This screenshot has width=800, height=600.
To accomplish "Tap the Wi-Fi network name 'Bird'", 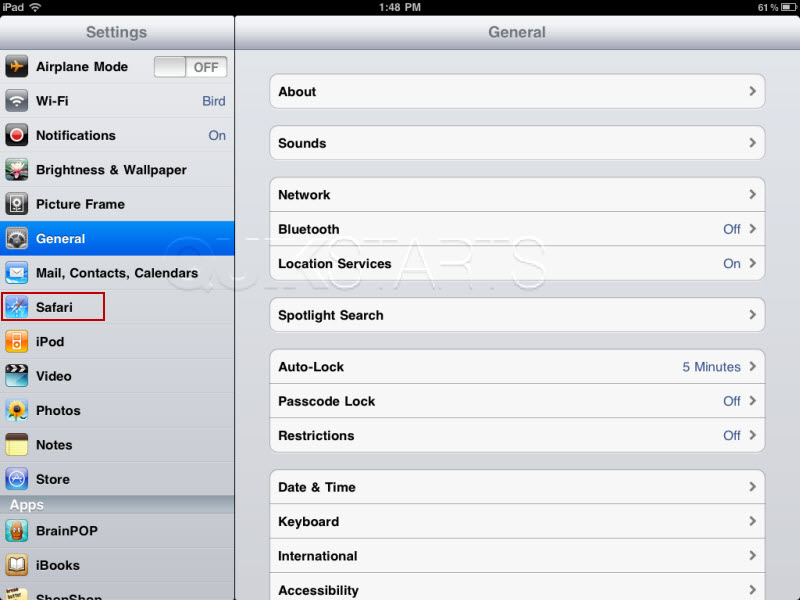I will (214, 101).
